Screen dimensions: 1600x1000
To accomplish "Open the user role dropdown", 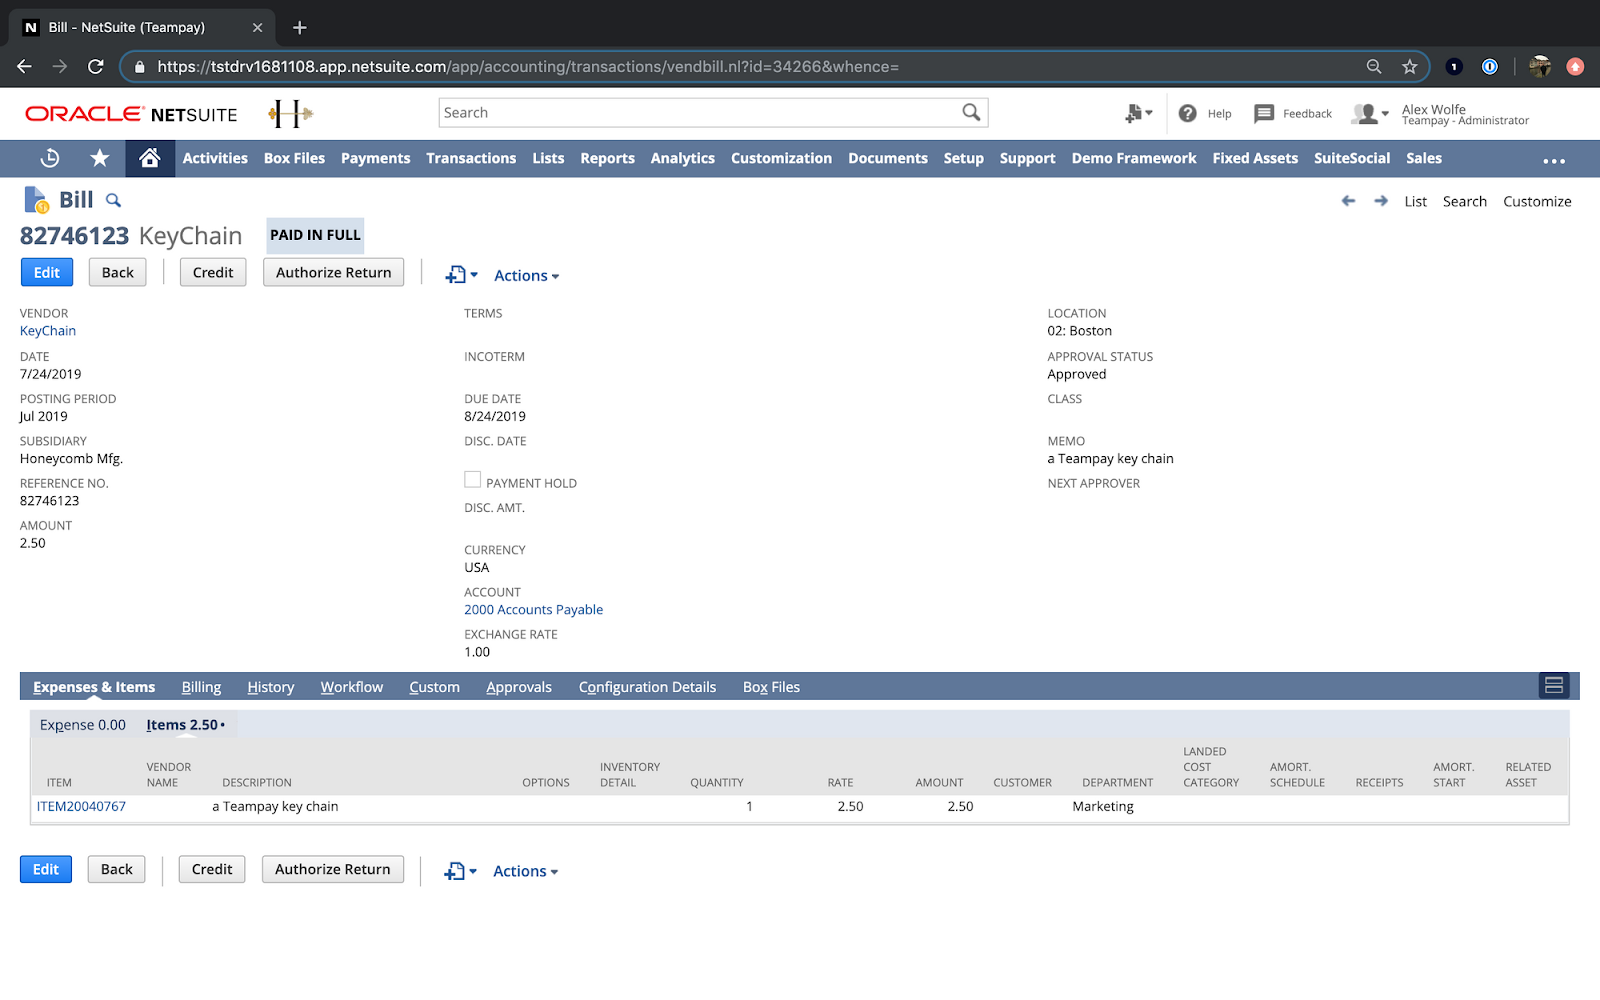I will 1370,114.
